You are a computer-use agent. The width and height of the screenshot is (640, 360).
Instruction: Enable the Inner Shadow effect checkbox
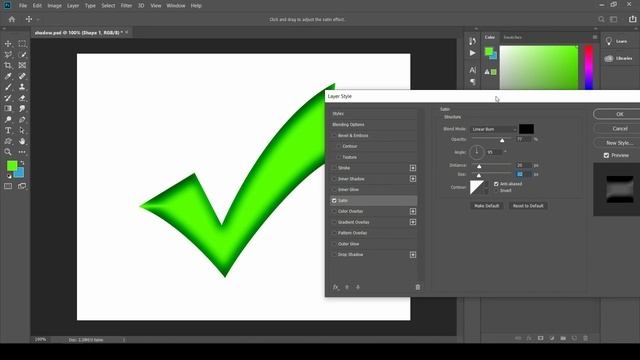click(334, 179)
